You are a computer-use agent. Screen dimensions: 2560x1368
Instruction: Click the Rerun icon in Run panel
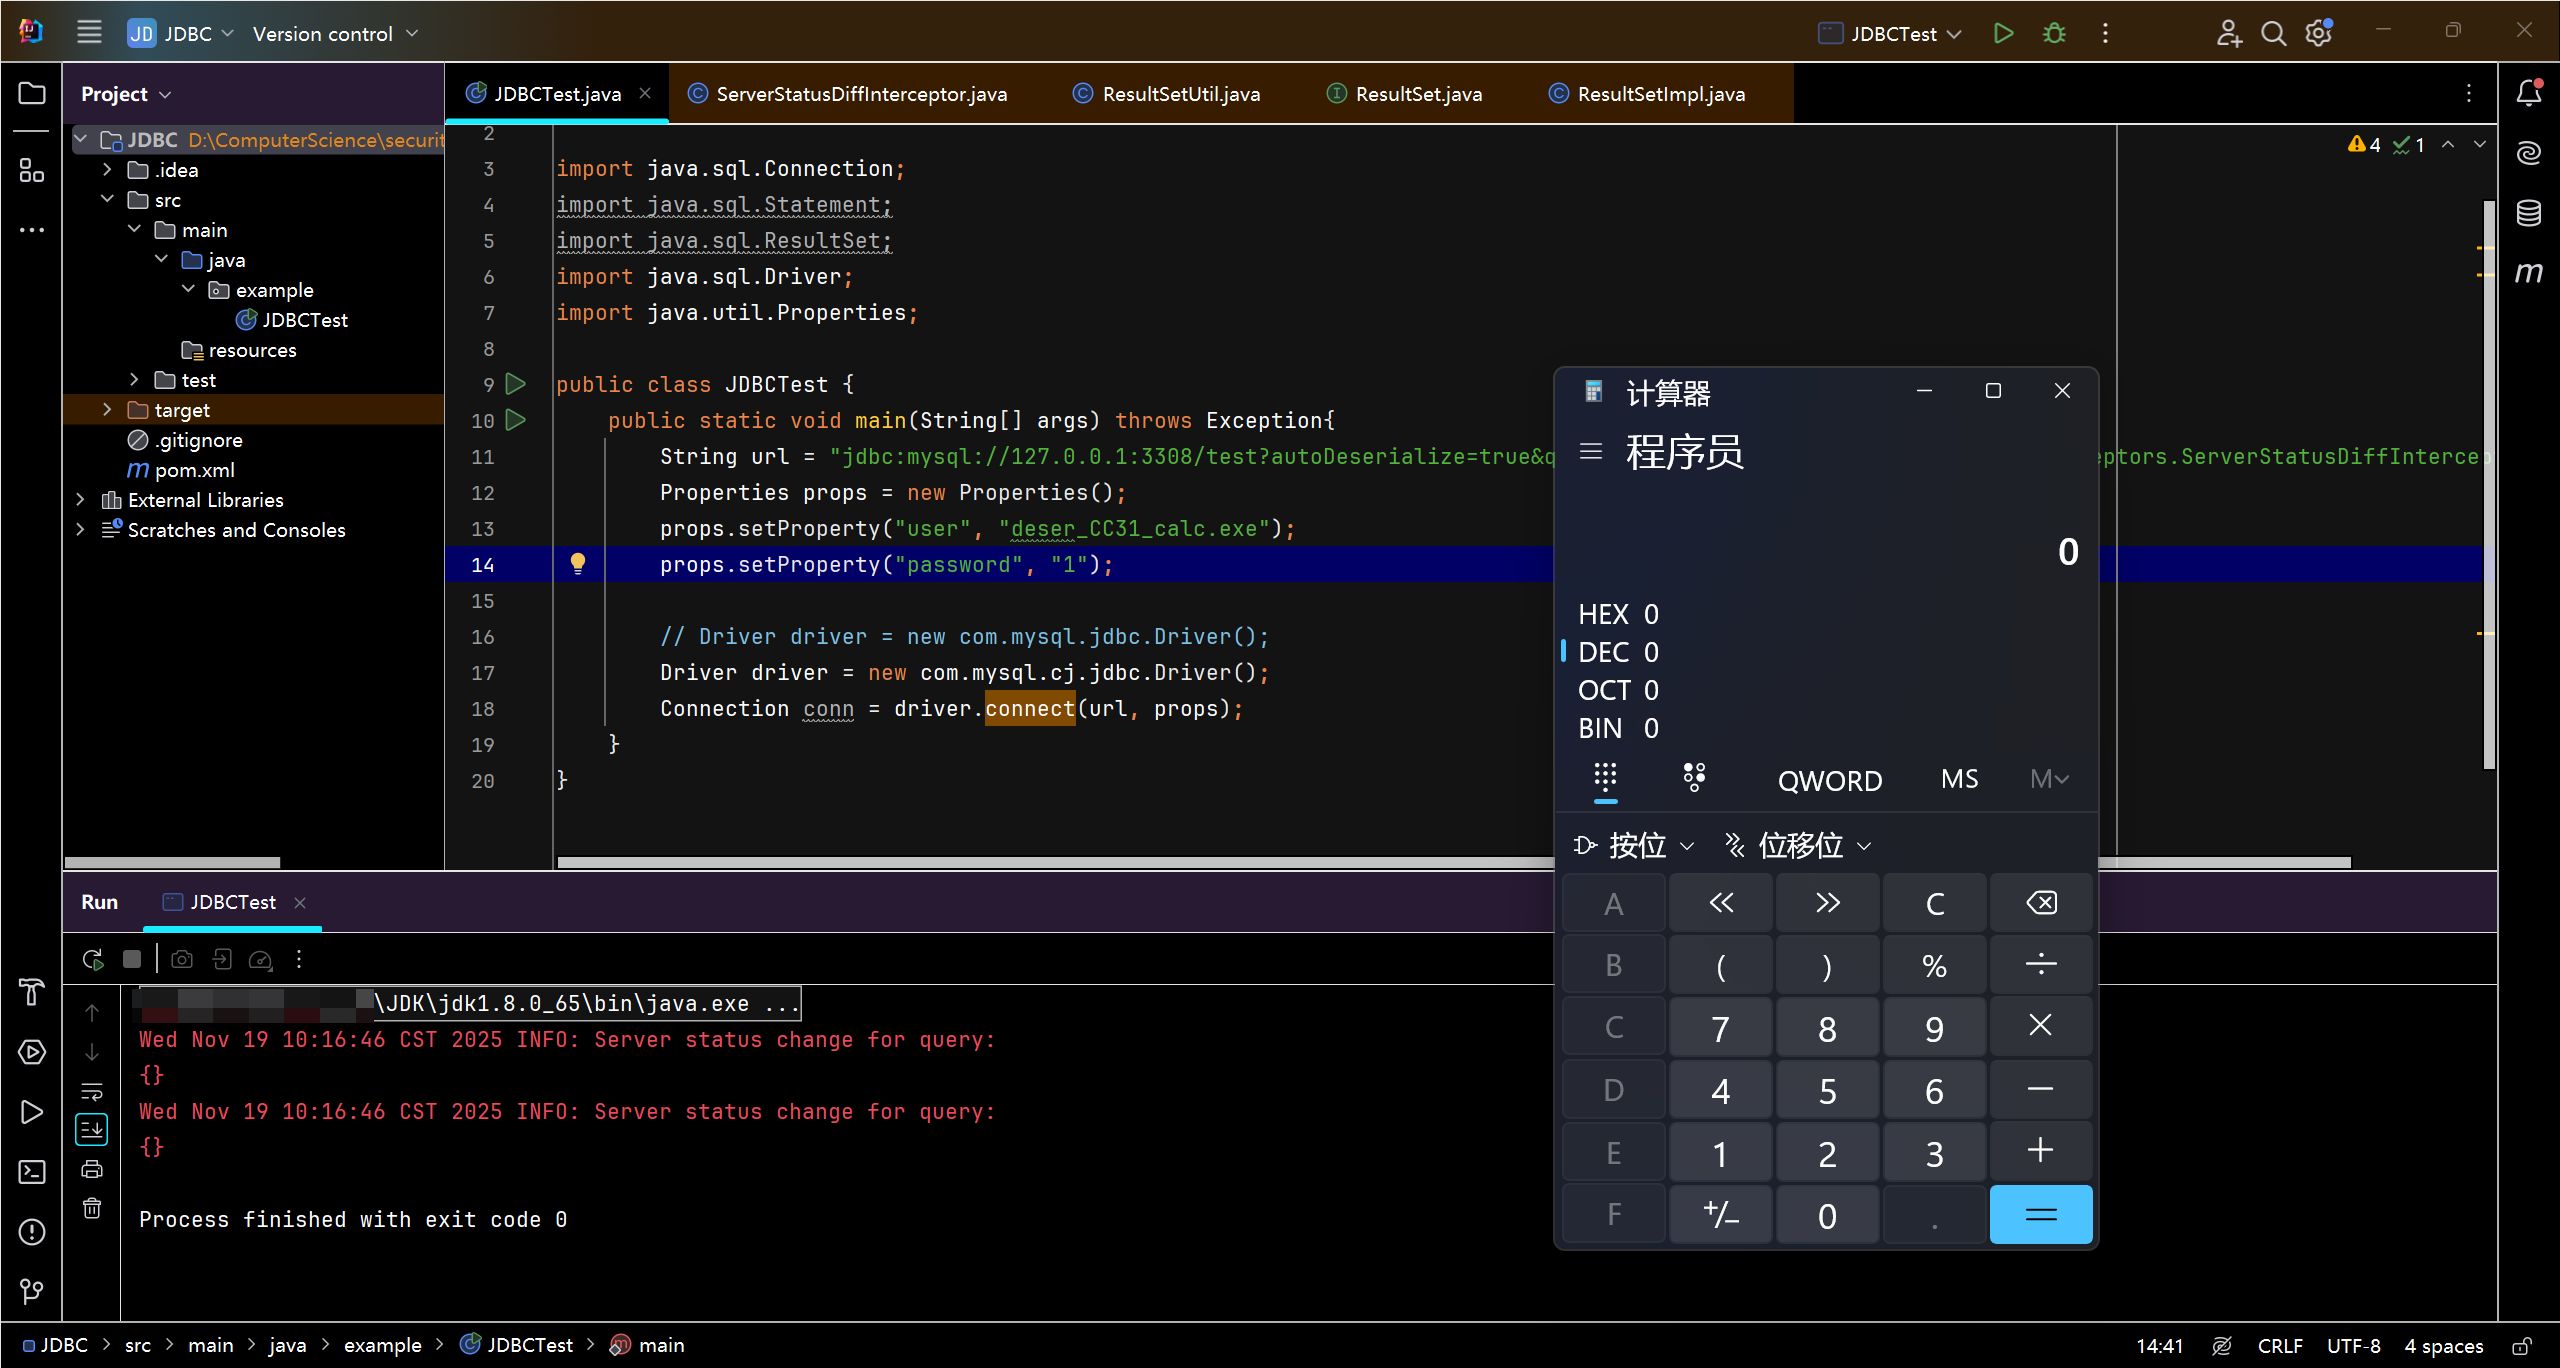93,960
